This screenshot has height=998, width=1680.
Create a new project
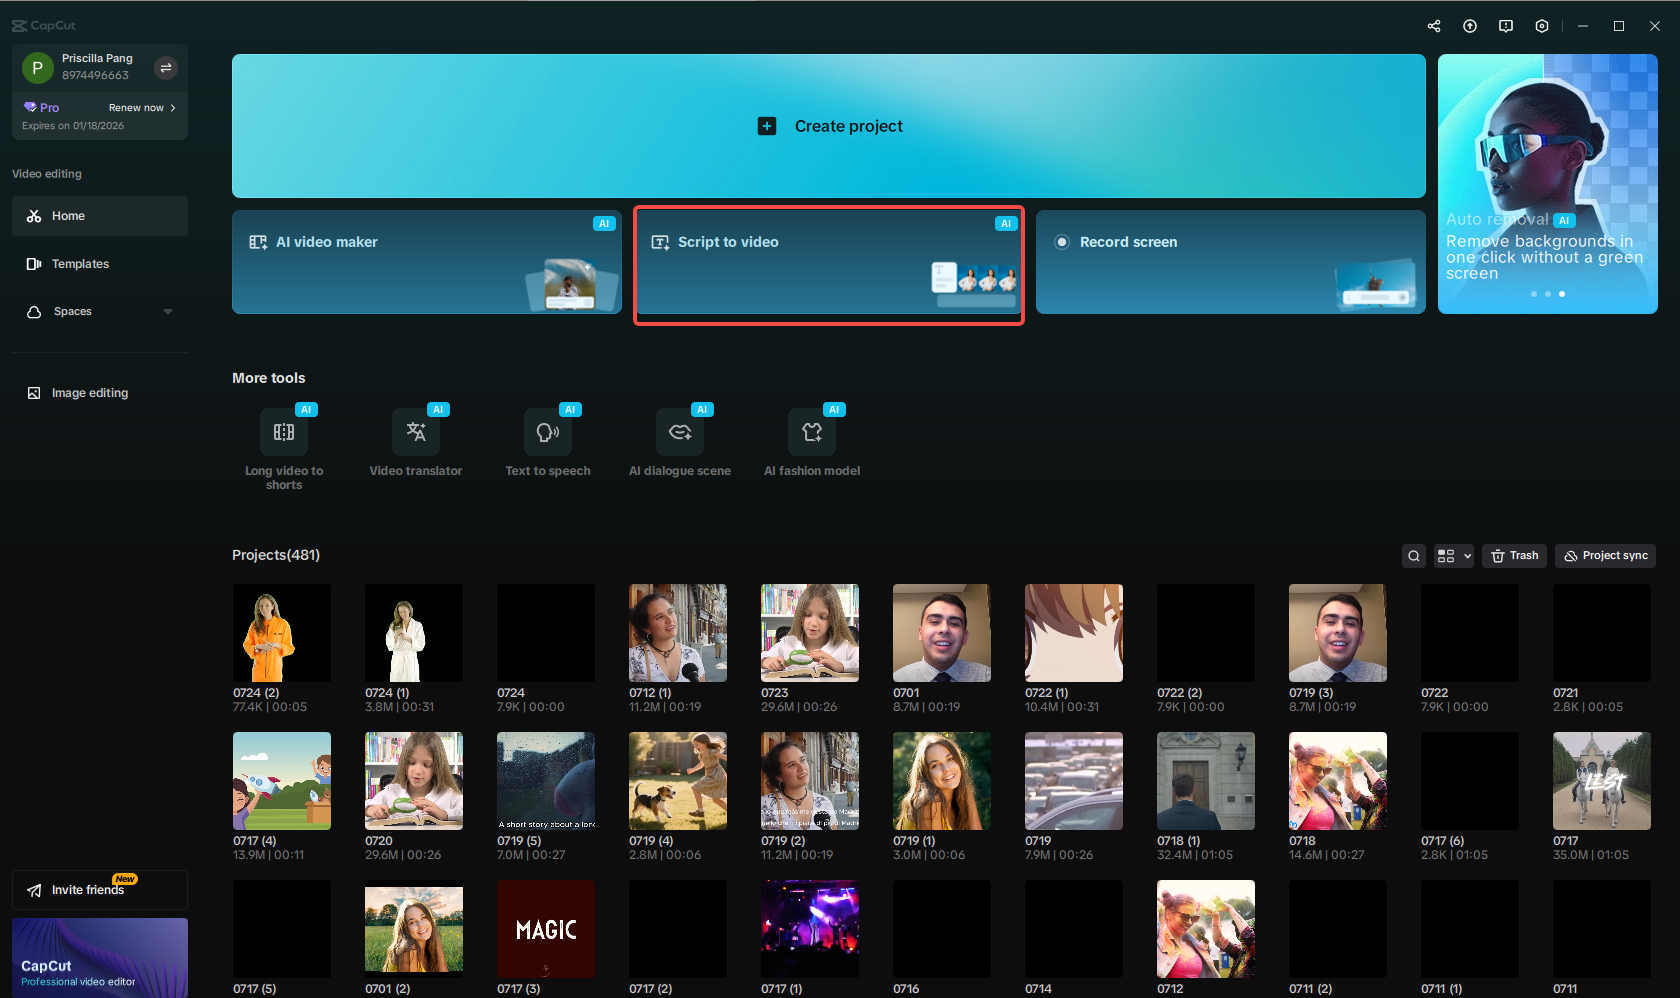[829, 126]
